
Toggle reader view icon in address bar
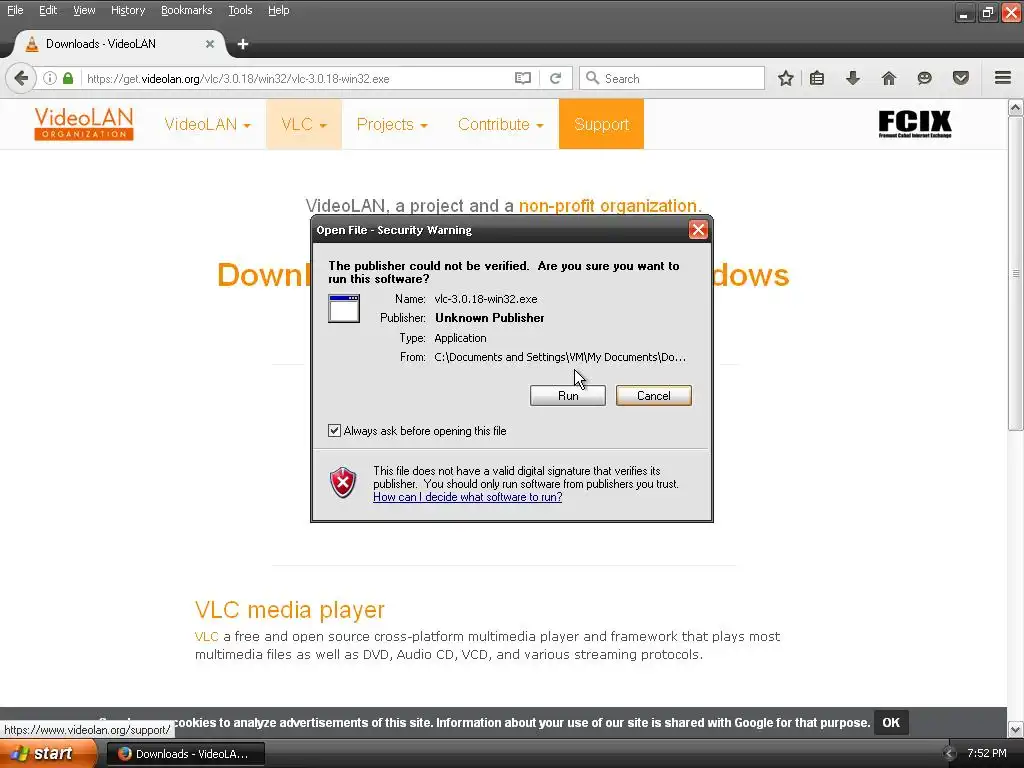point(522,78)
